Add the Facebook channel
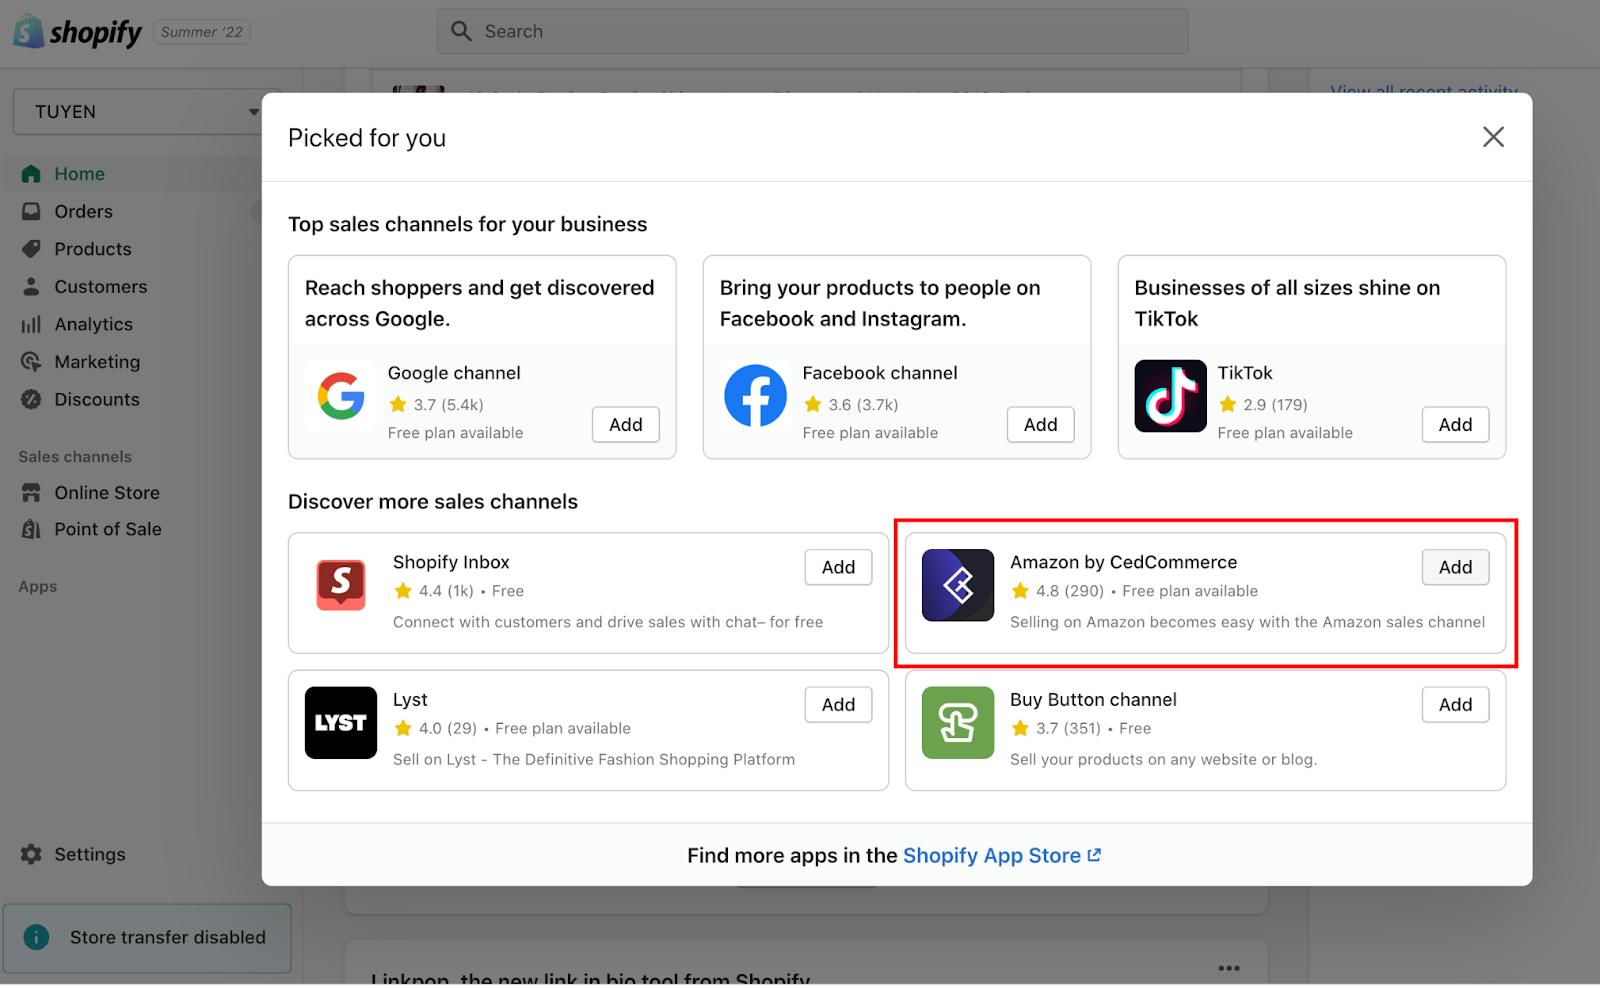This screenshot has height=988, width=1600. tap(1041, 425)
